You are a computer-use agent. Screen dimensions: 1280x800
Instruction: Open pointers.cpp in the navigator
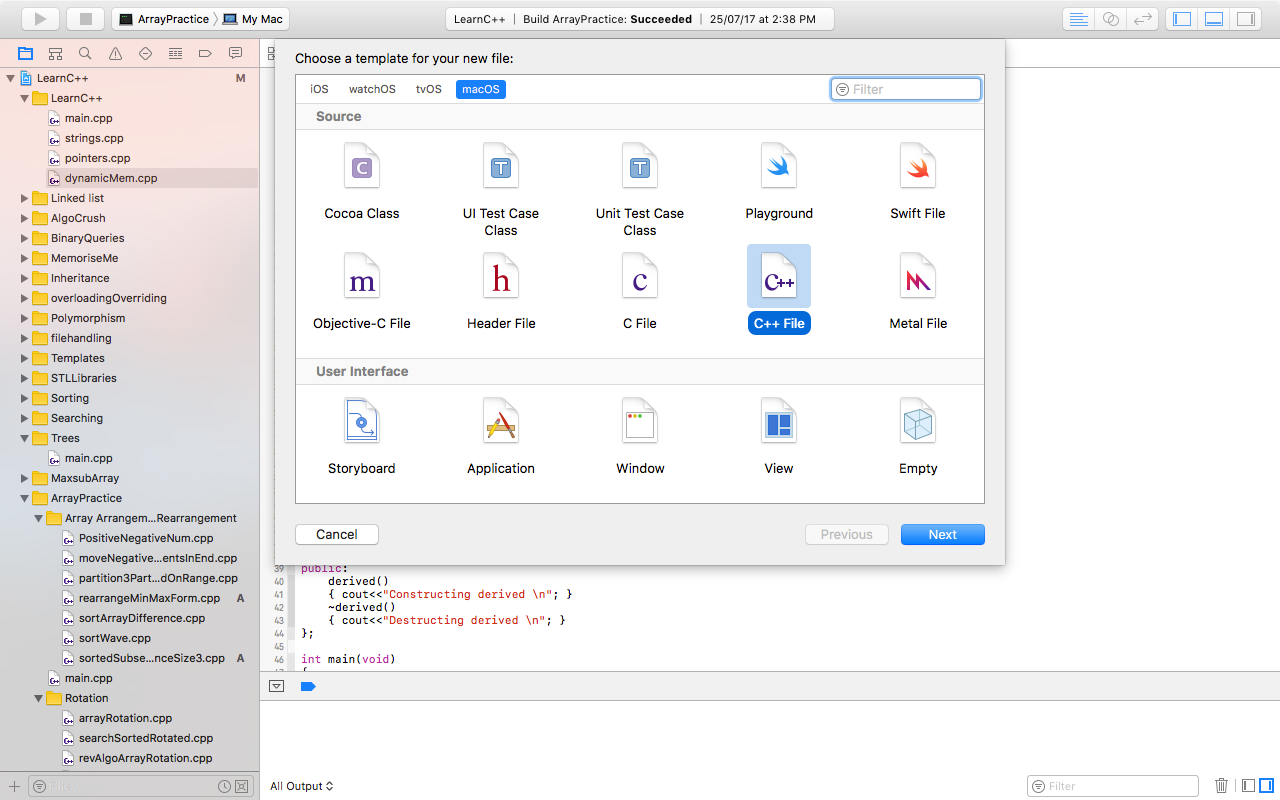(98, 158)
